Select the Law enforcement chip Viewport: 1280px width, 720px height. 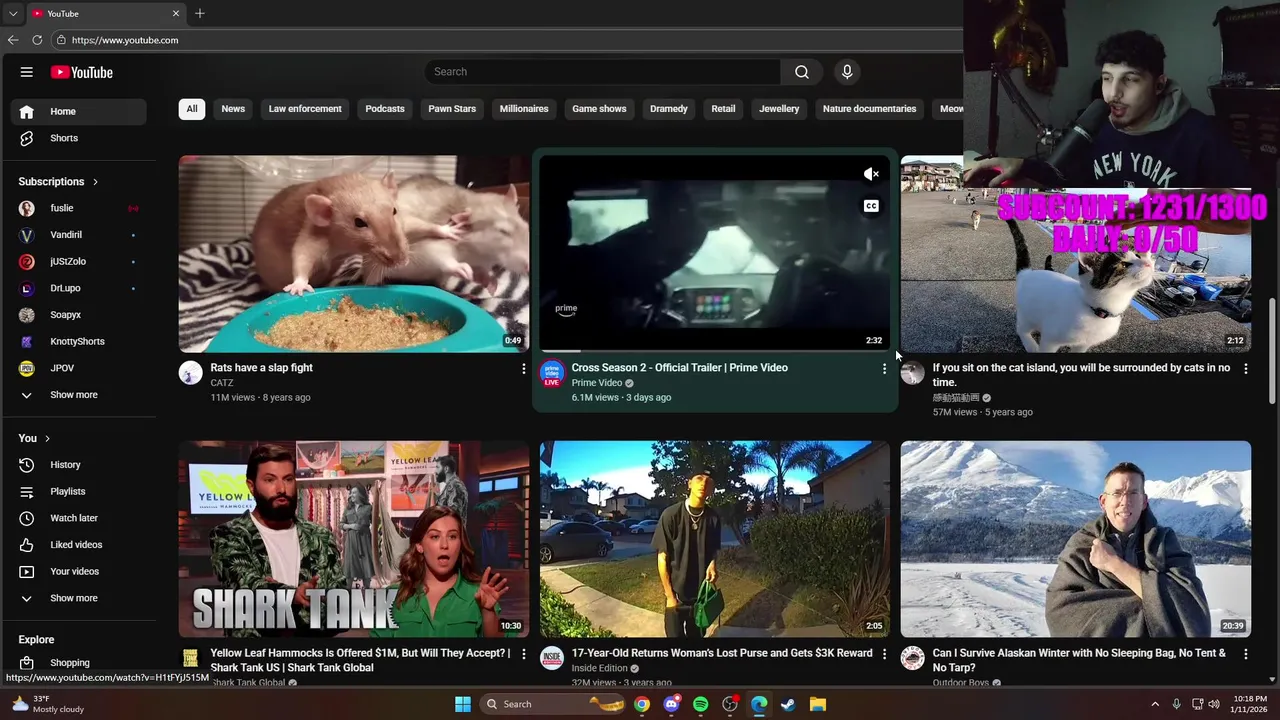pyautogui.click(x=305, y=109)
